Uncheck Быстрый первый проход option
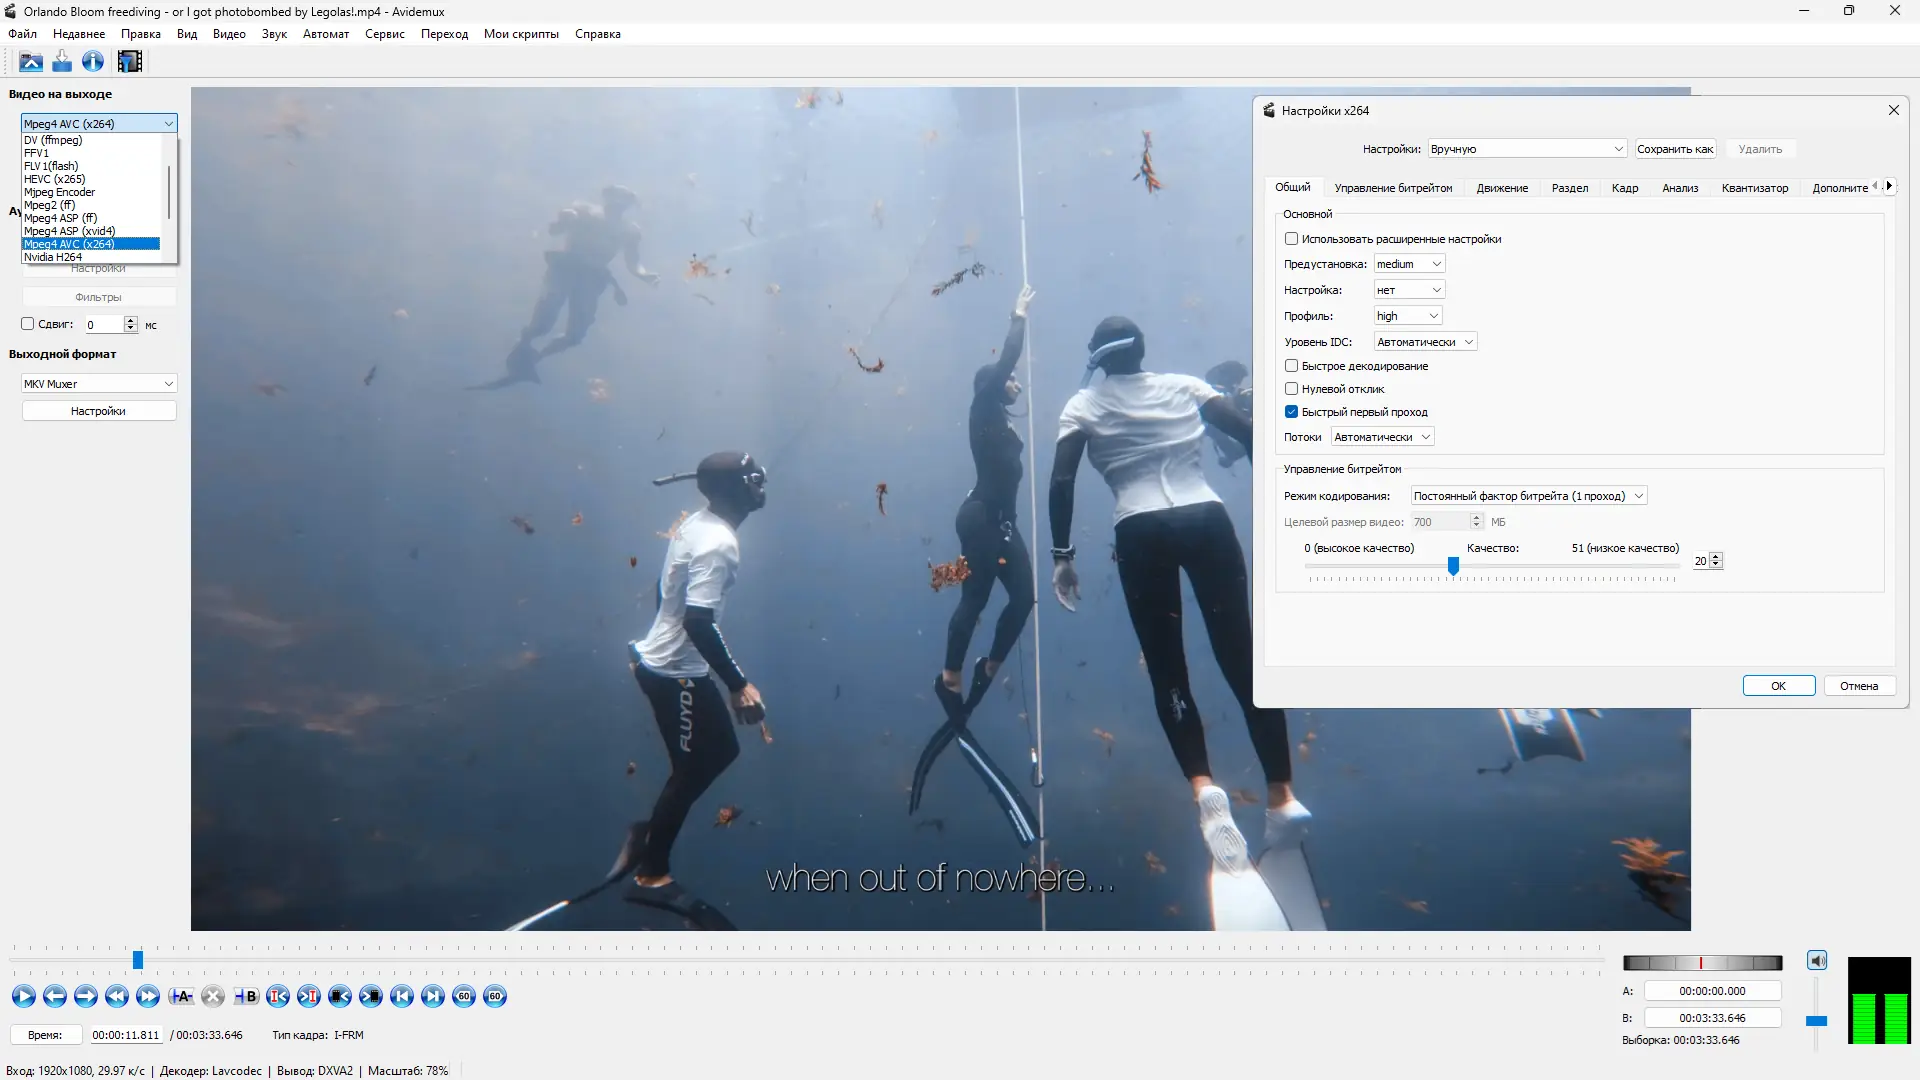Screen dimensions: 1920x1080 pos(1292,412)
